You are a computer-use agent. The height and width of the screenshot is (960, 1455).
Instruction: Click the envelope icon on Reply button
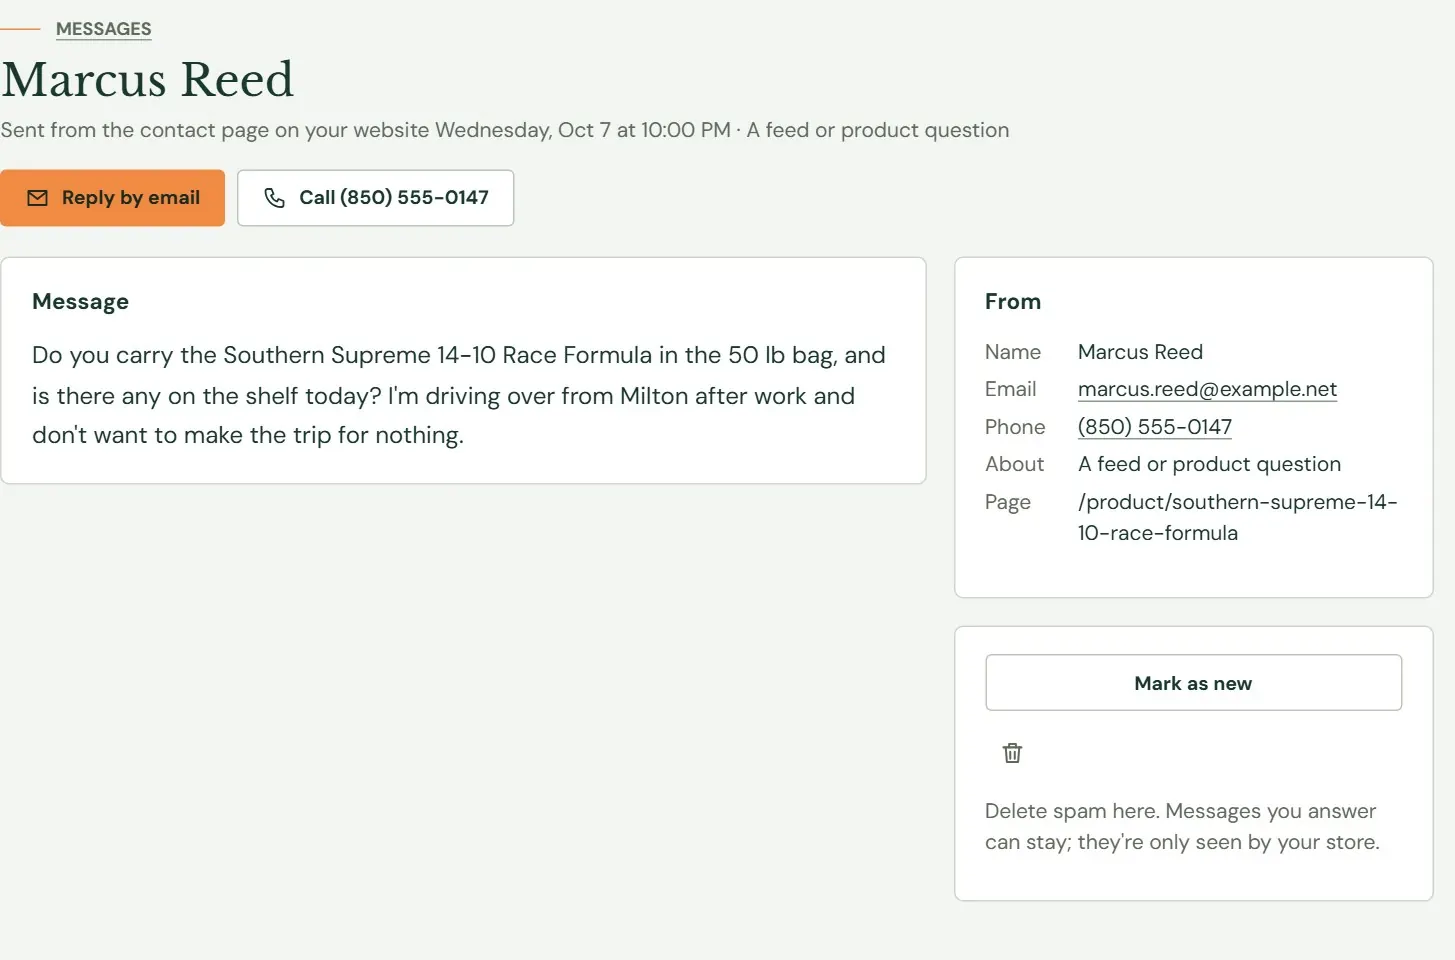(37, 198)
